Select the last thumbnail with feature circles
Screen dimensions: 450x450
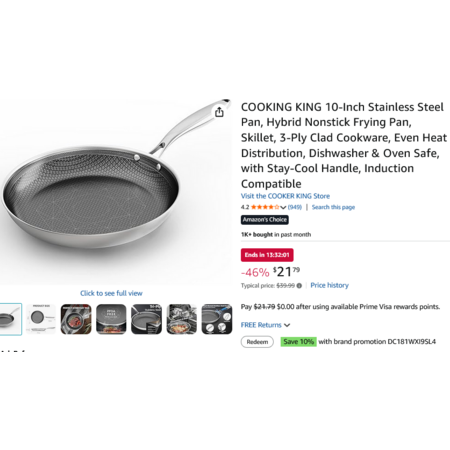click(217, 319)
